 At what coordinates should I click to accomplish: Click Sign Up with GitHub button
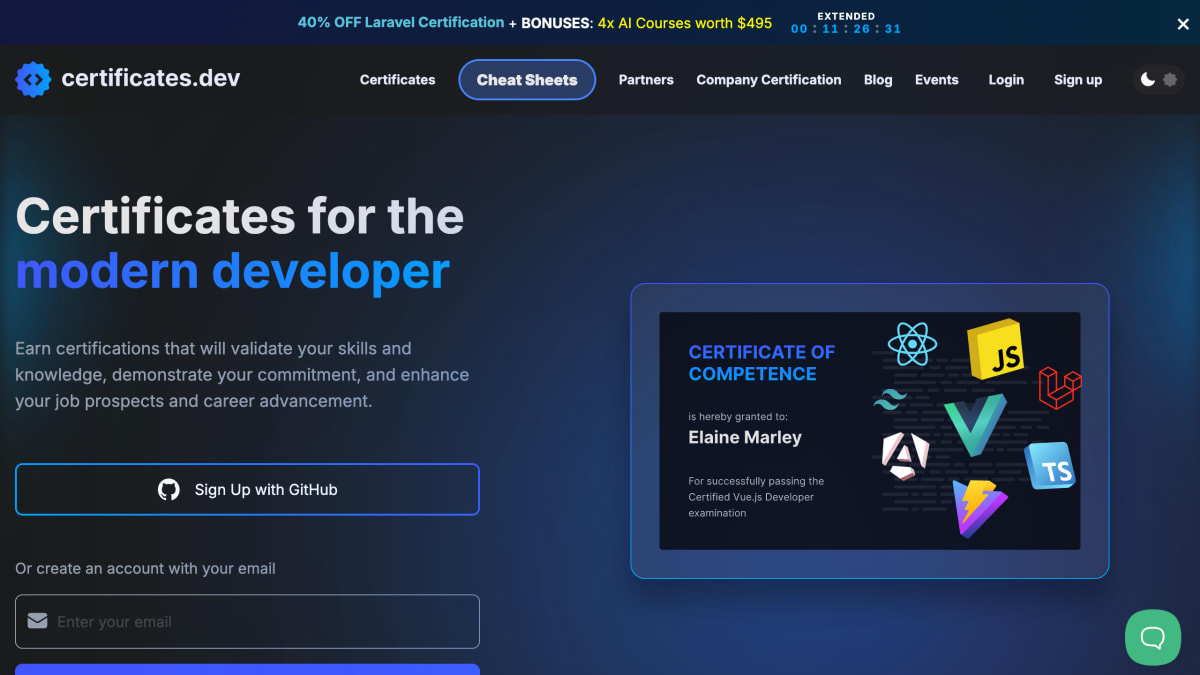247,489
